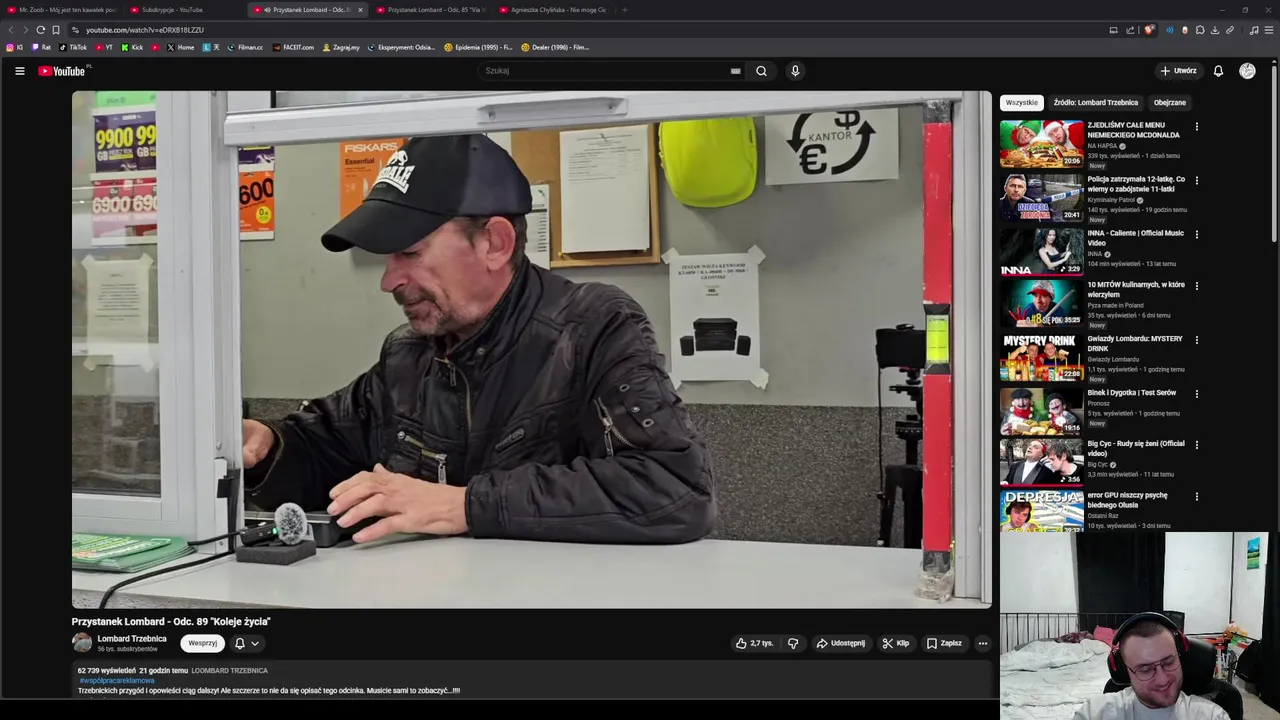Open the FACEIT.com bookmark

293,47
